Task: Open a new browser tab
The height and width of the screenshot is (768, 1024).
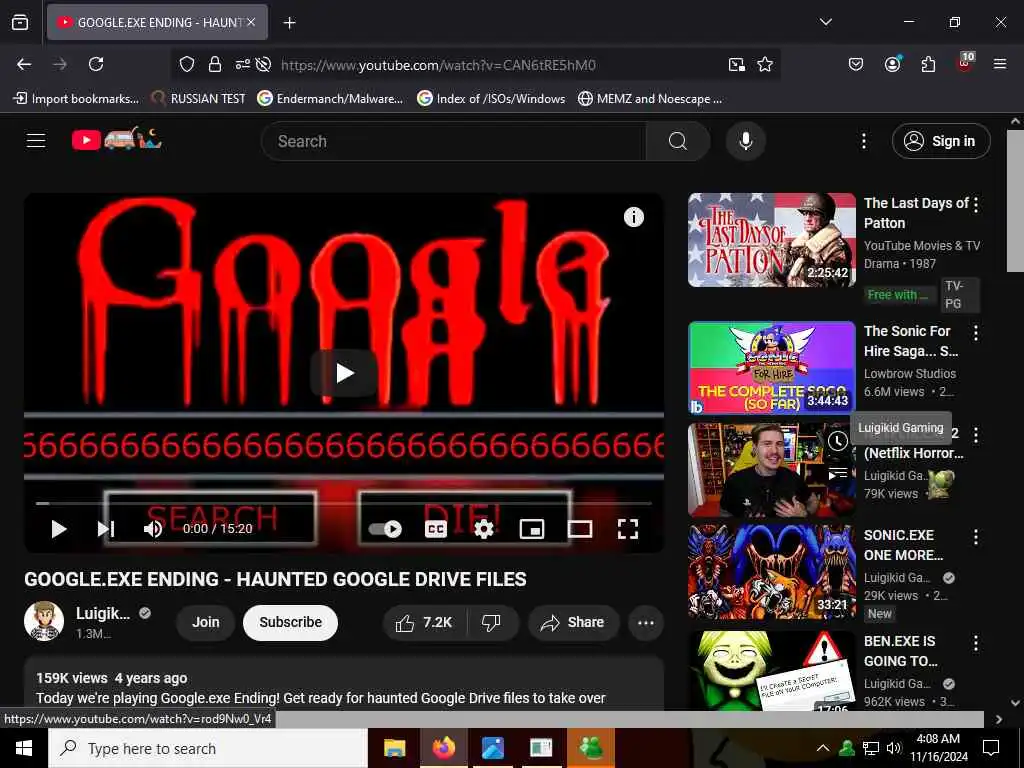Action: [289, 23]
